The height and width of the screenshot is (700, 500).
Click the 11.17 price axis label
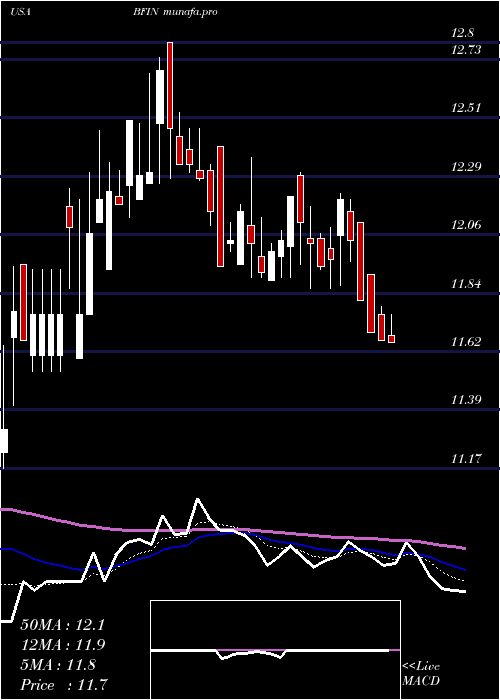click(466, 458)
